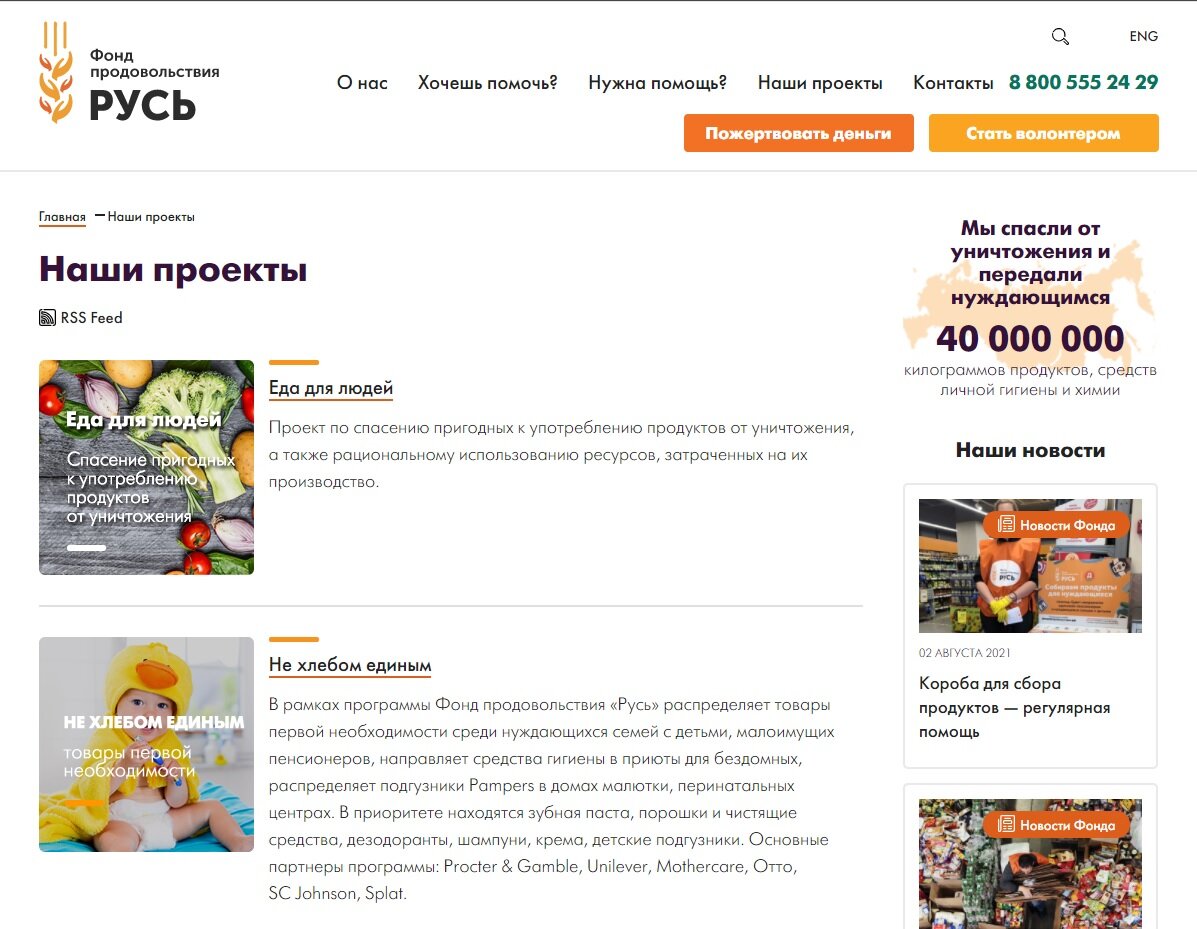Open the О нас menu
The width and height of the screenshot is (1197, 929).
tap(363, 82)
